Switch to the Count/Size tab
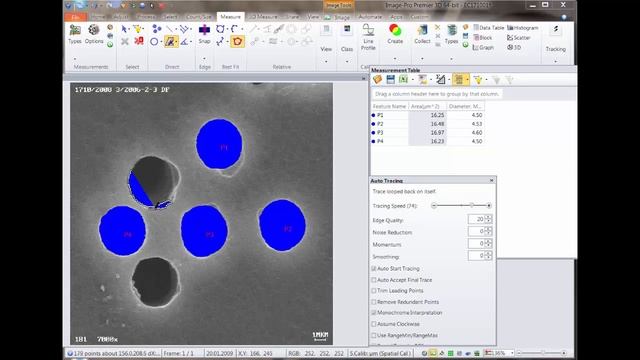The image size is (640, 360). tap(199, 17)
